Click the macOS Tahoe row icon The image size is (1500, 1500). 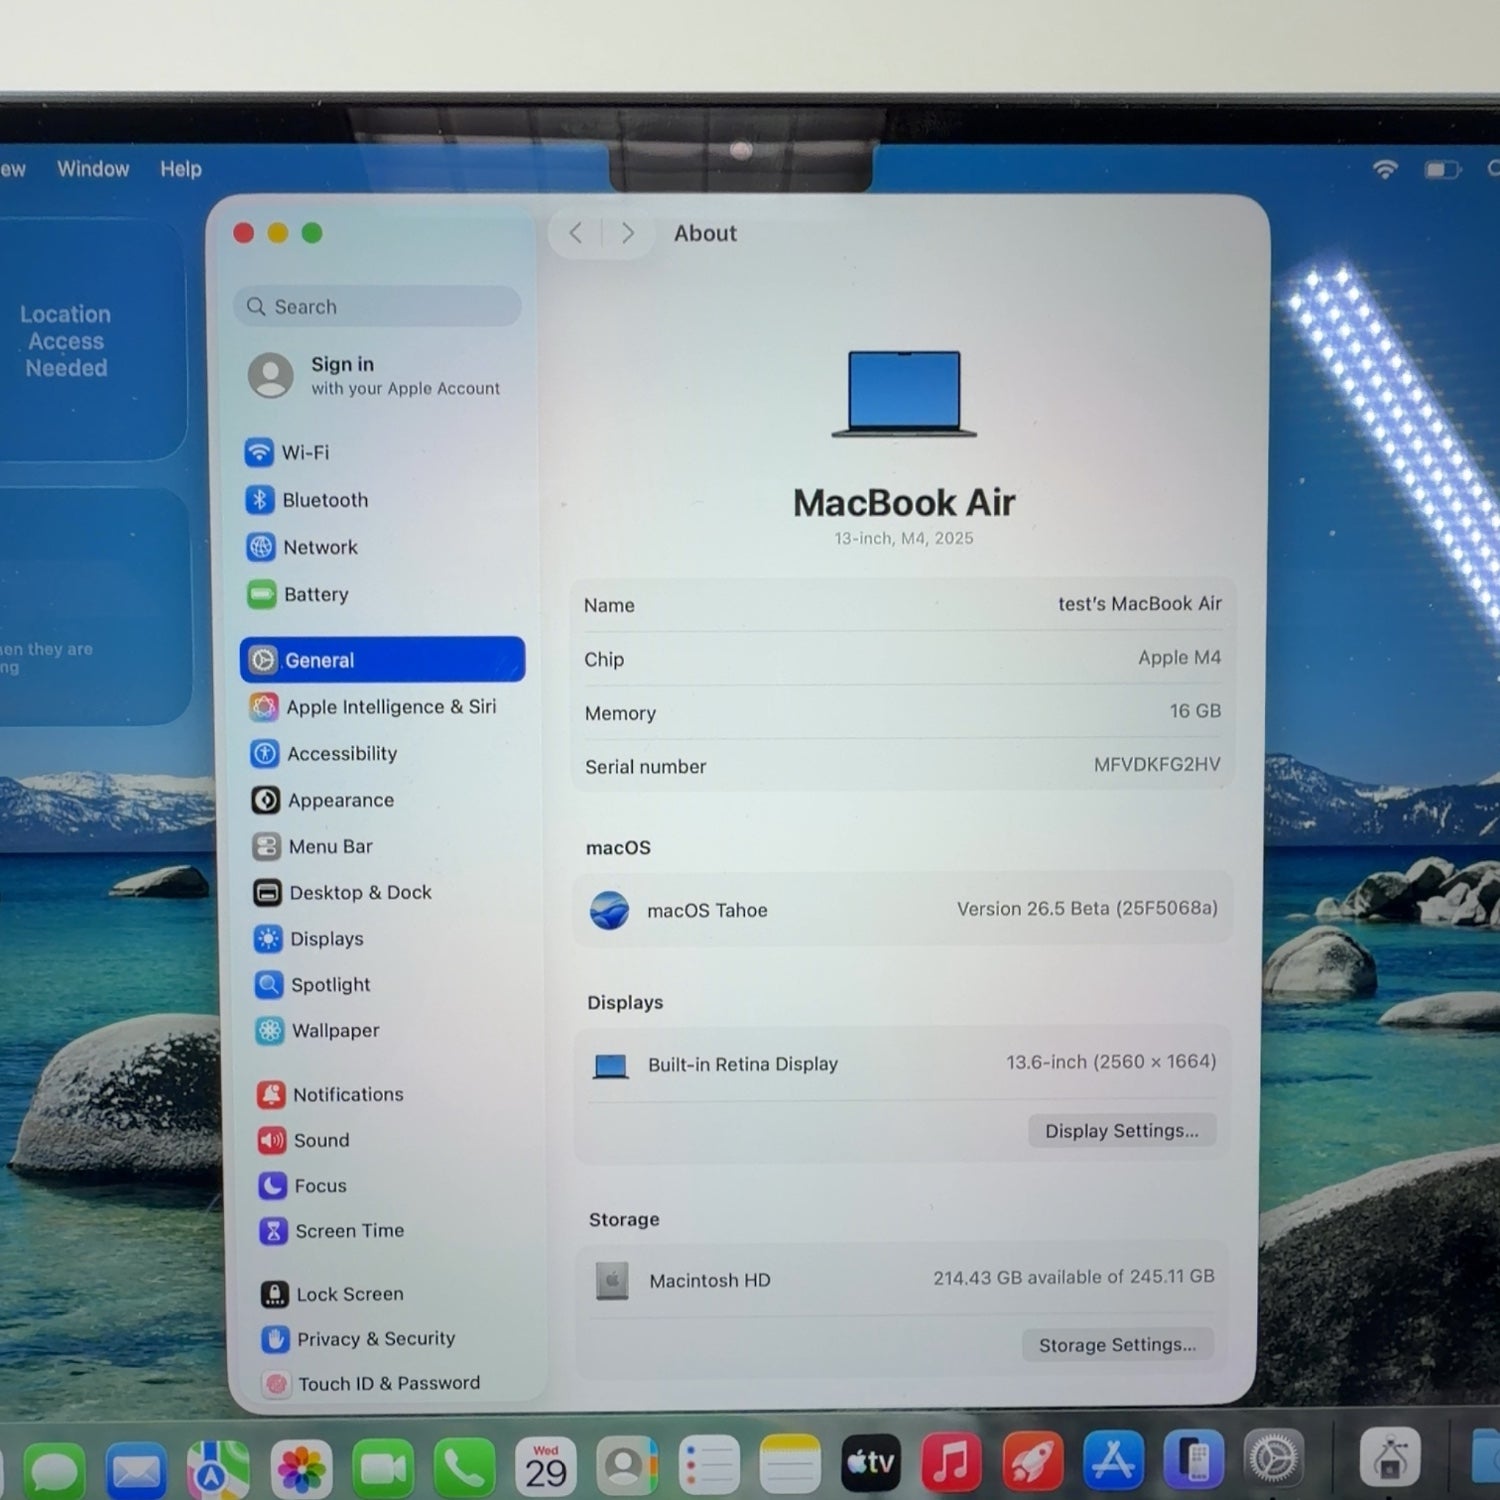(609, 910)
